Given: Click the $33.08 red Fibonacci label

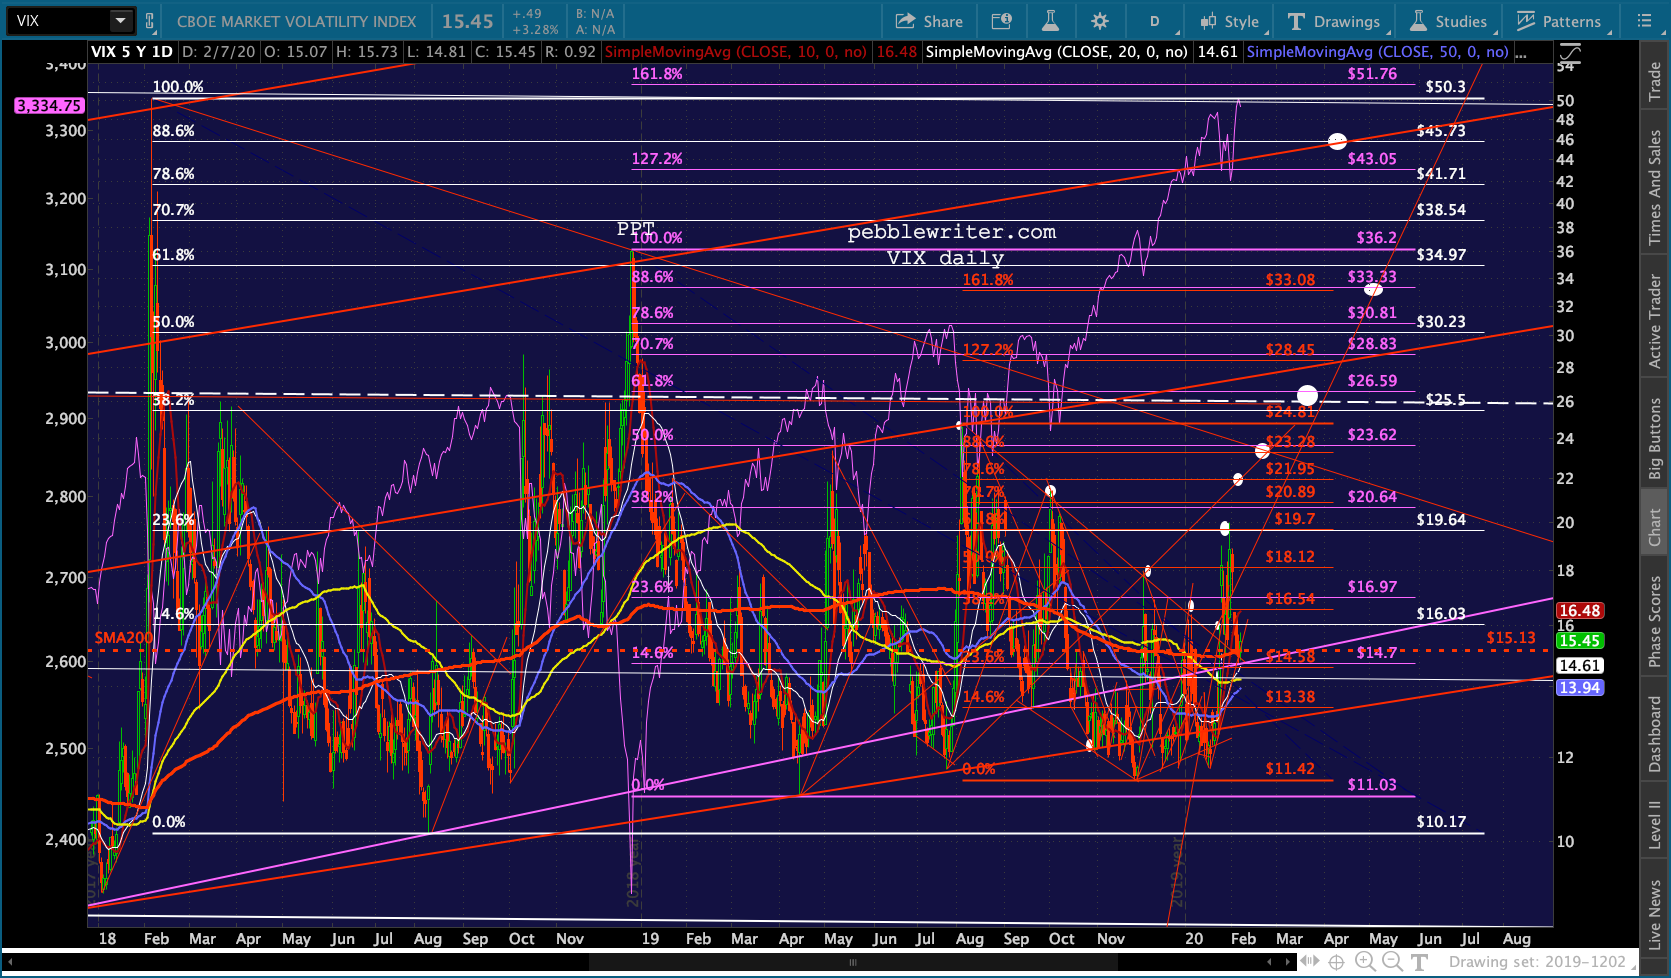Looking at the screenshot, I should point(1290,280).
